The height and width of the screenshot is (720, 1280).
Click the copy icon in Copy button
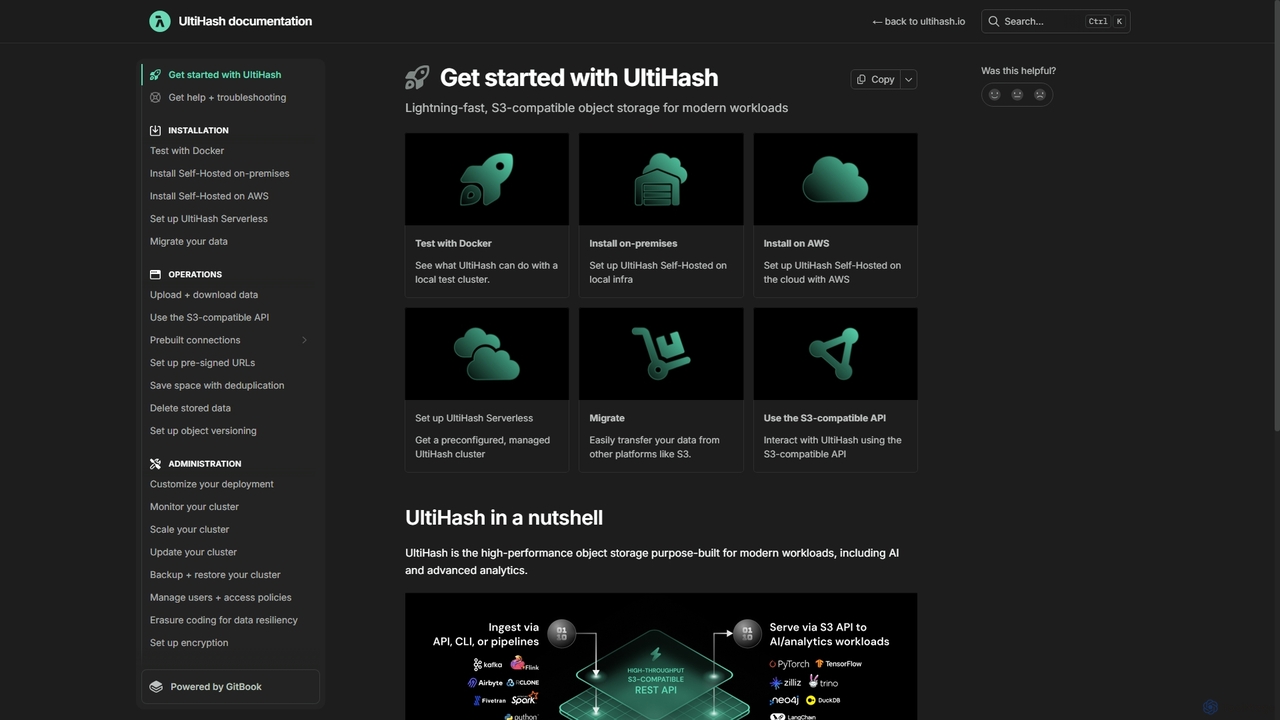[x=861, y=79]
